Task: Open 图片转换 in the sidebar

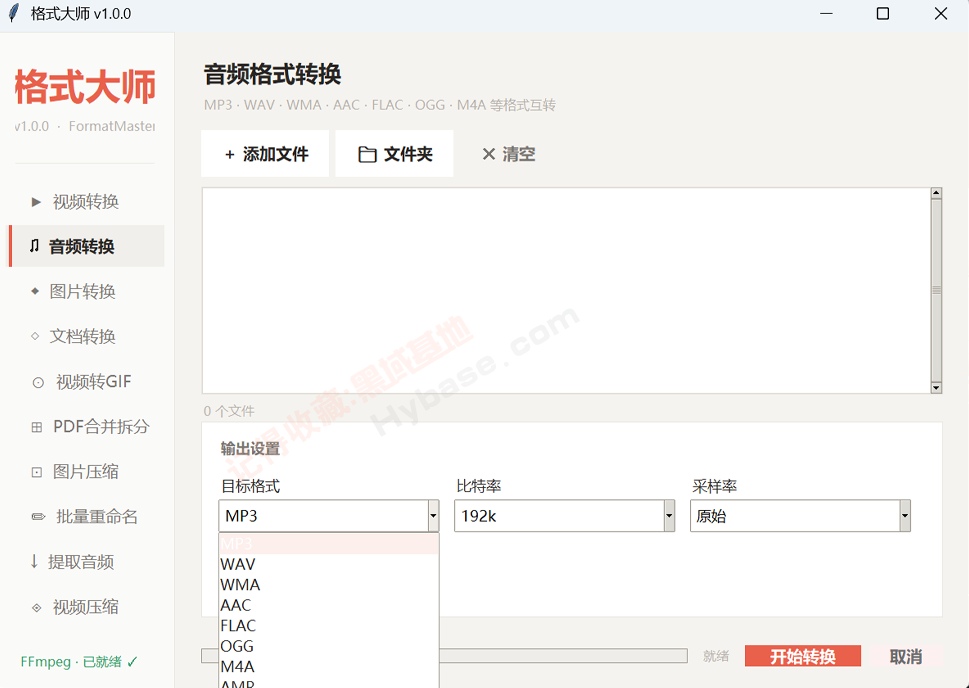Action: [86, 291]
